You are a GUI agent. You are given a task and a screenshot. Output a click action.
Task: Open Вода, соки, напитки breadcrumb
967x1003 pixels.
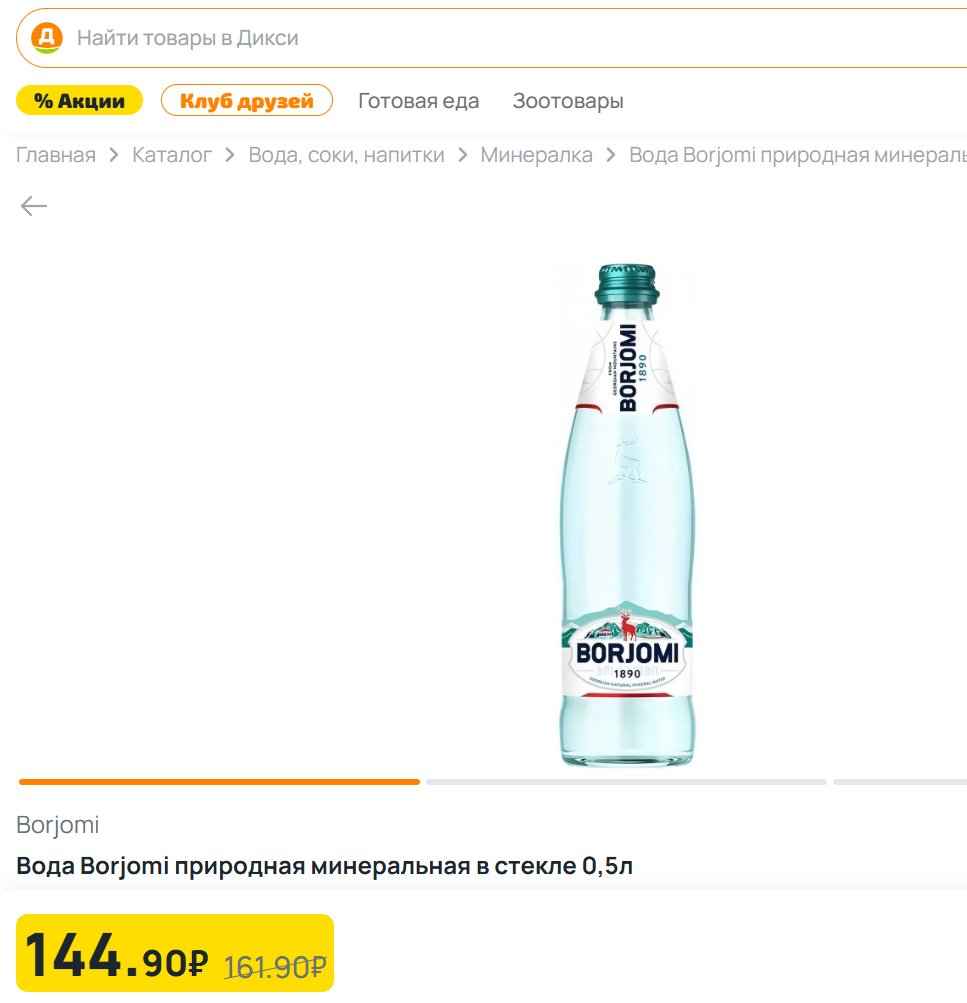click(346, 155)
